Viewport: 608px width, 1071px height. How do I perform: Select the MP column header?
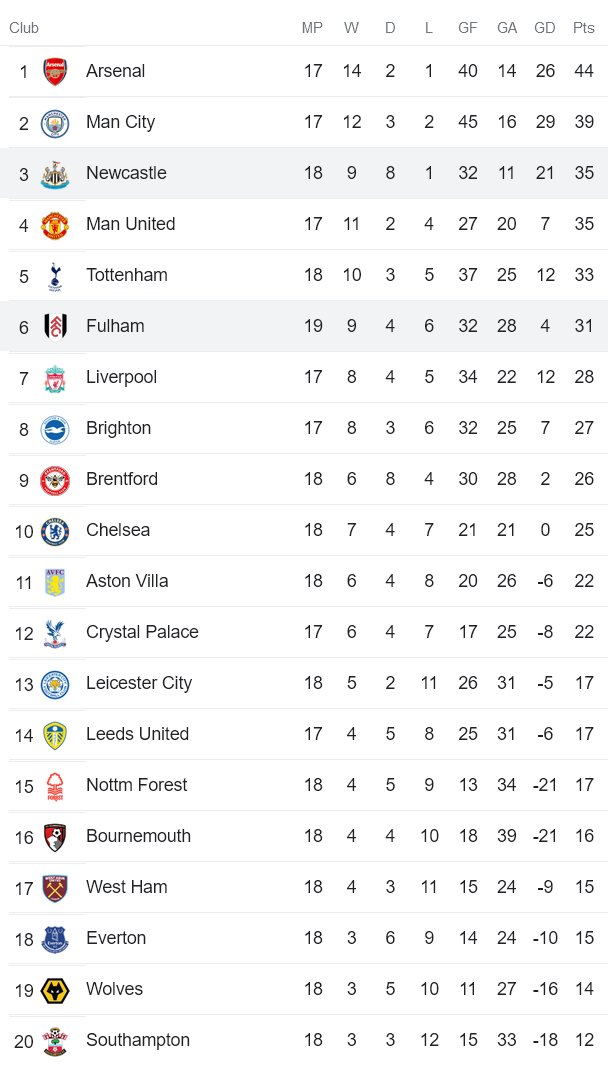312,28
